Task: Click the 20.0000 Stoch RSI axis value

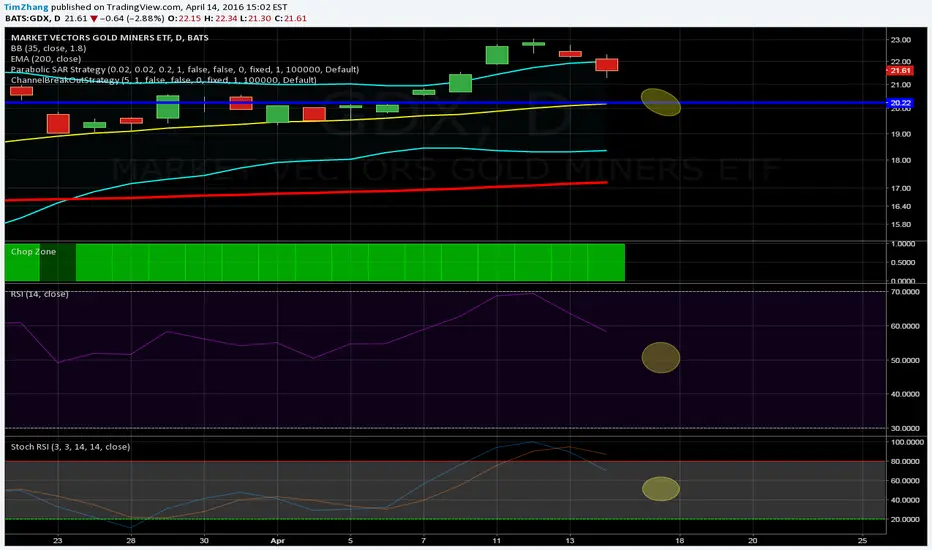Action: [x=905, y=519]
